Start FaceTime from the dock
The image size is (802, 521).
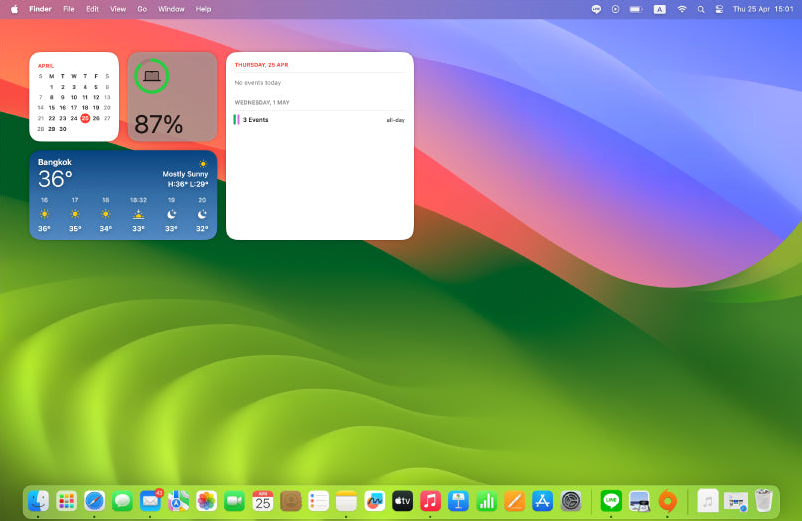click(234, 501)
